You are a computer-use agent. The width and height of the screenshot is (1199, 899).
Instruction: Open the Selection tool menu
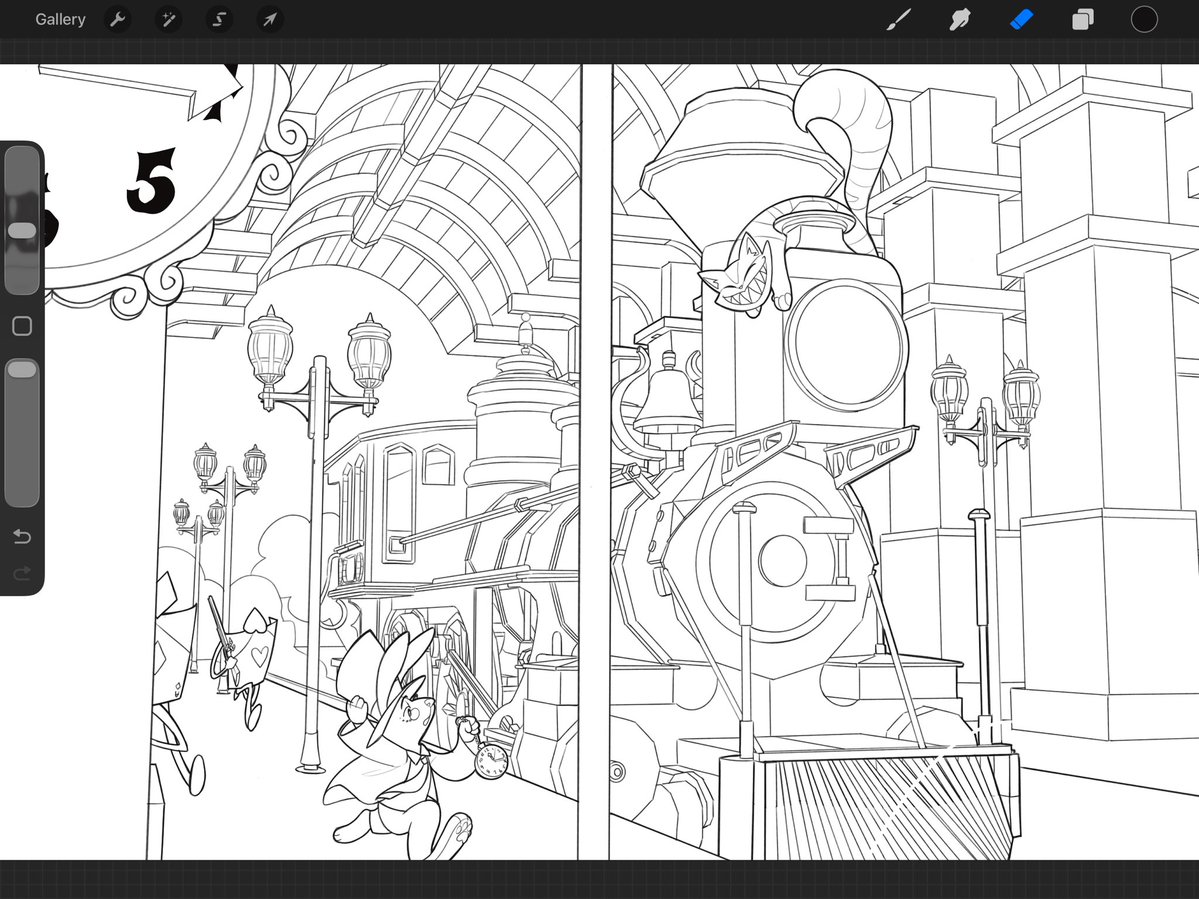tap(219, 19)
